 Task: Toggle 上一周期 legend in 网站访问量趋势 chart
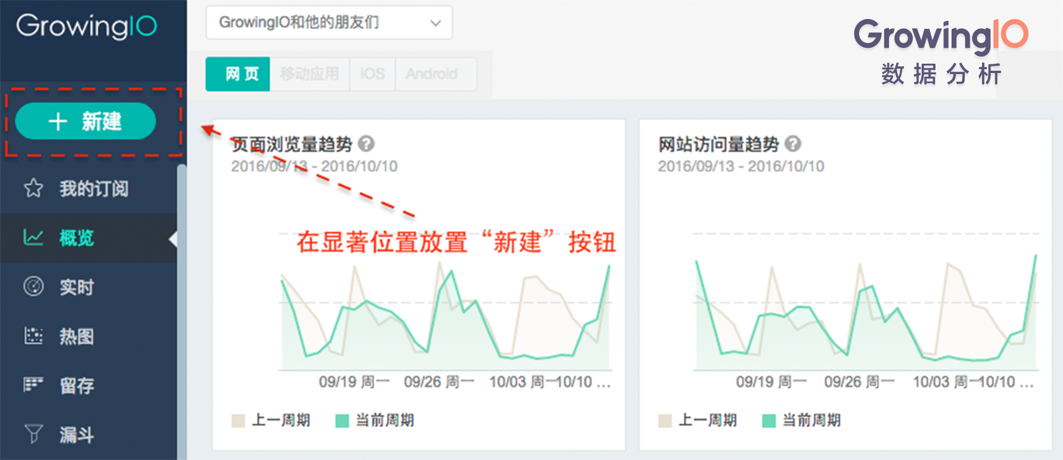coord(698,420)
